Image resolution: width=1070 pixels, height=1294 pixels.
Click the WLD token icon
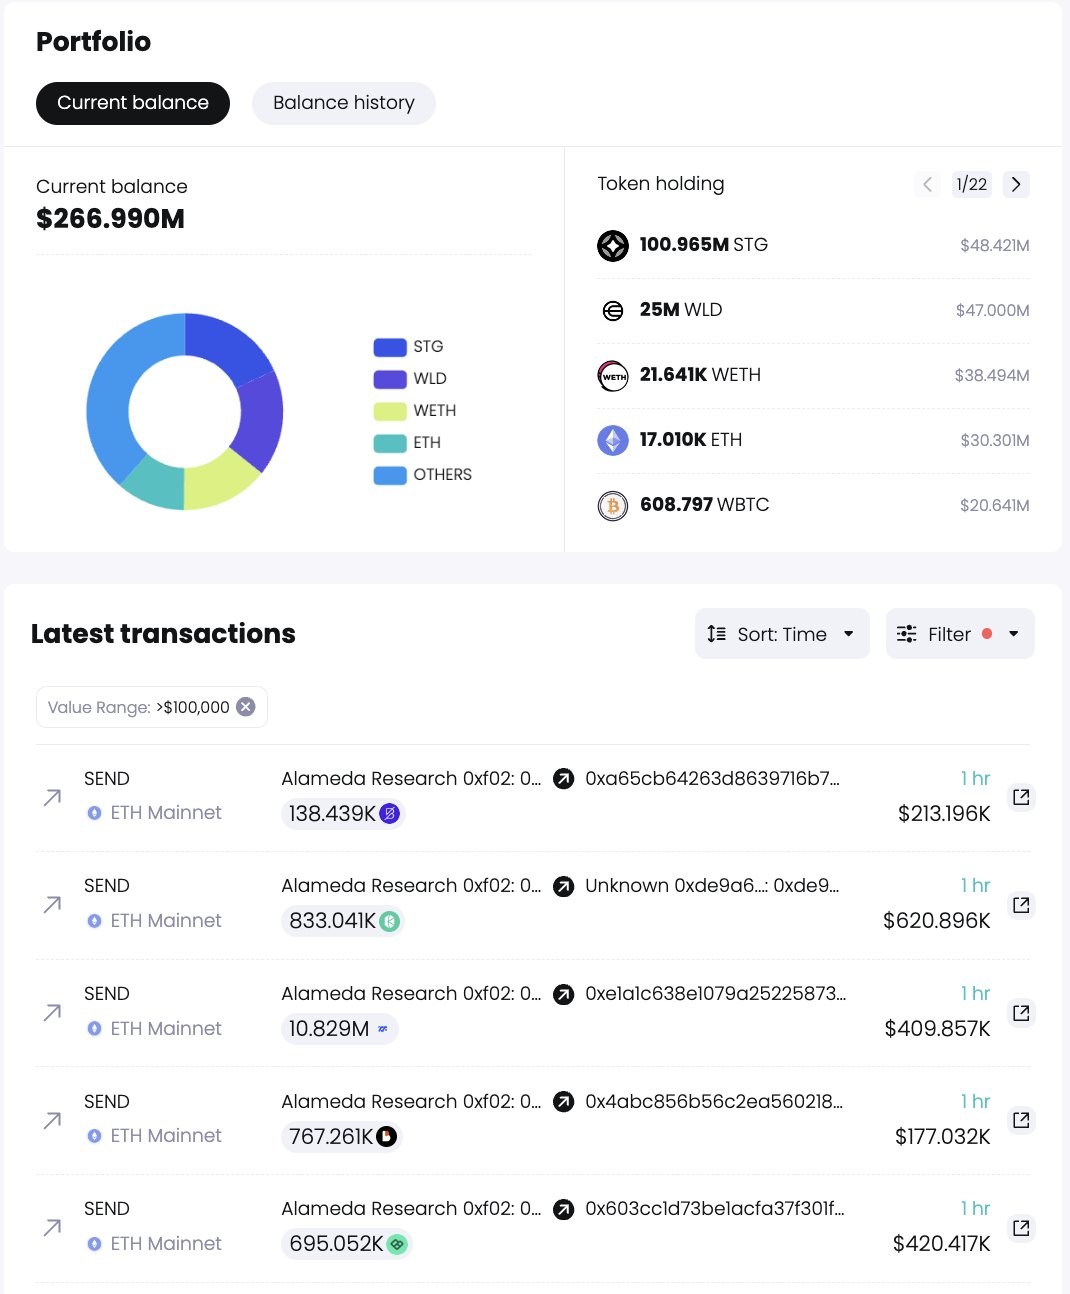613,310
